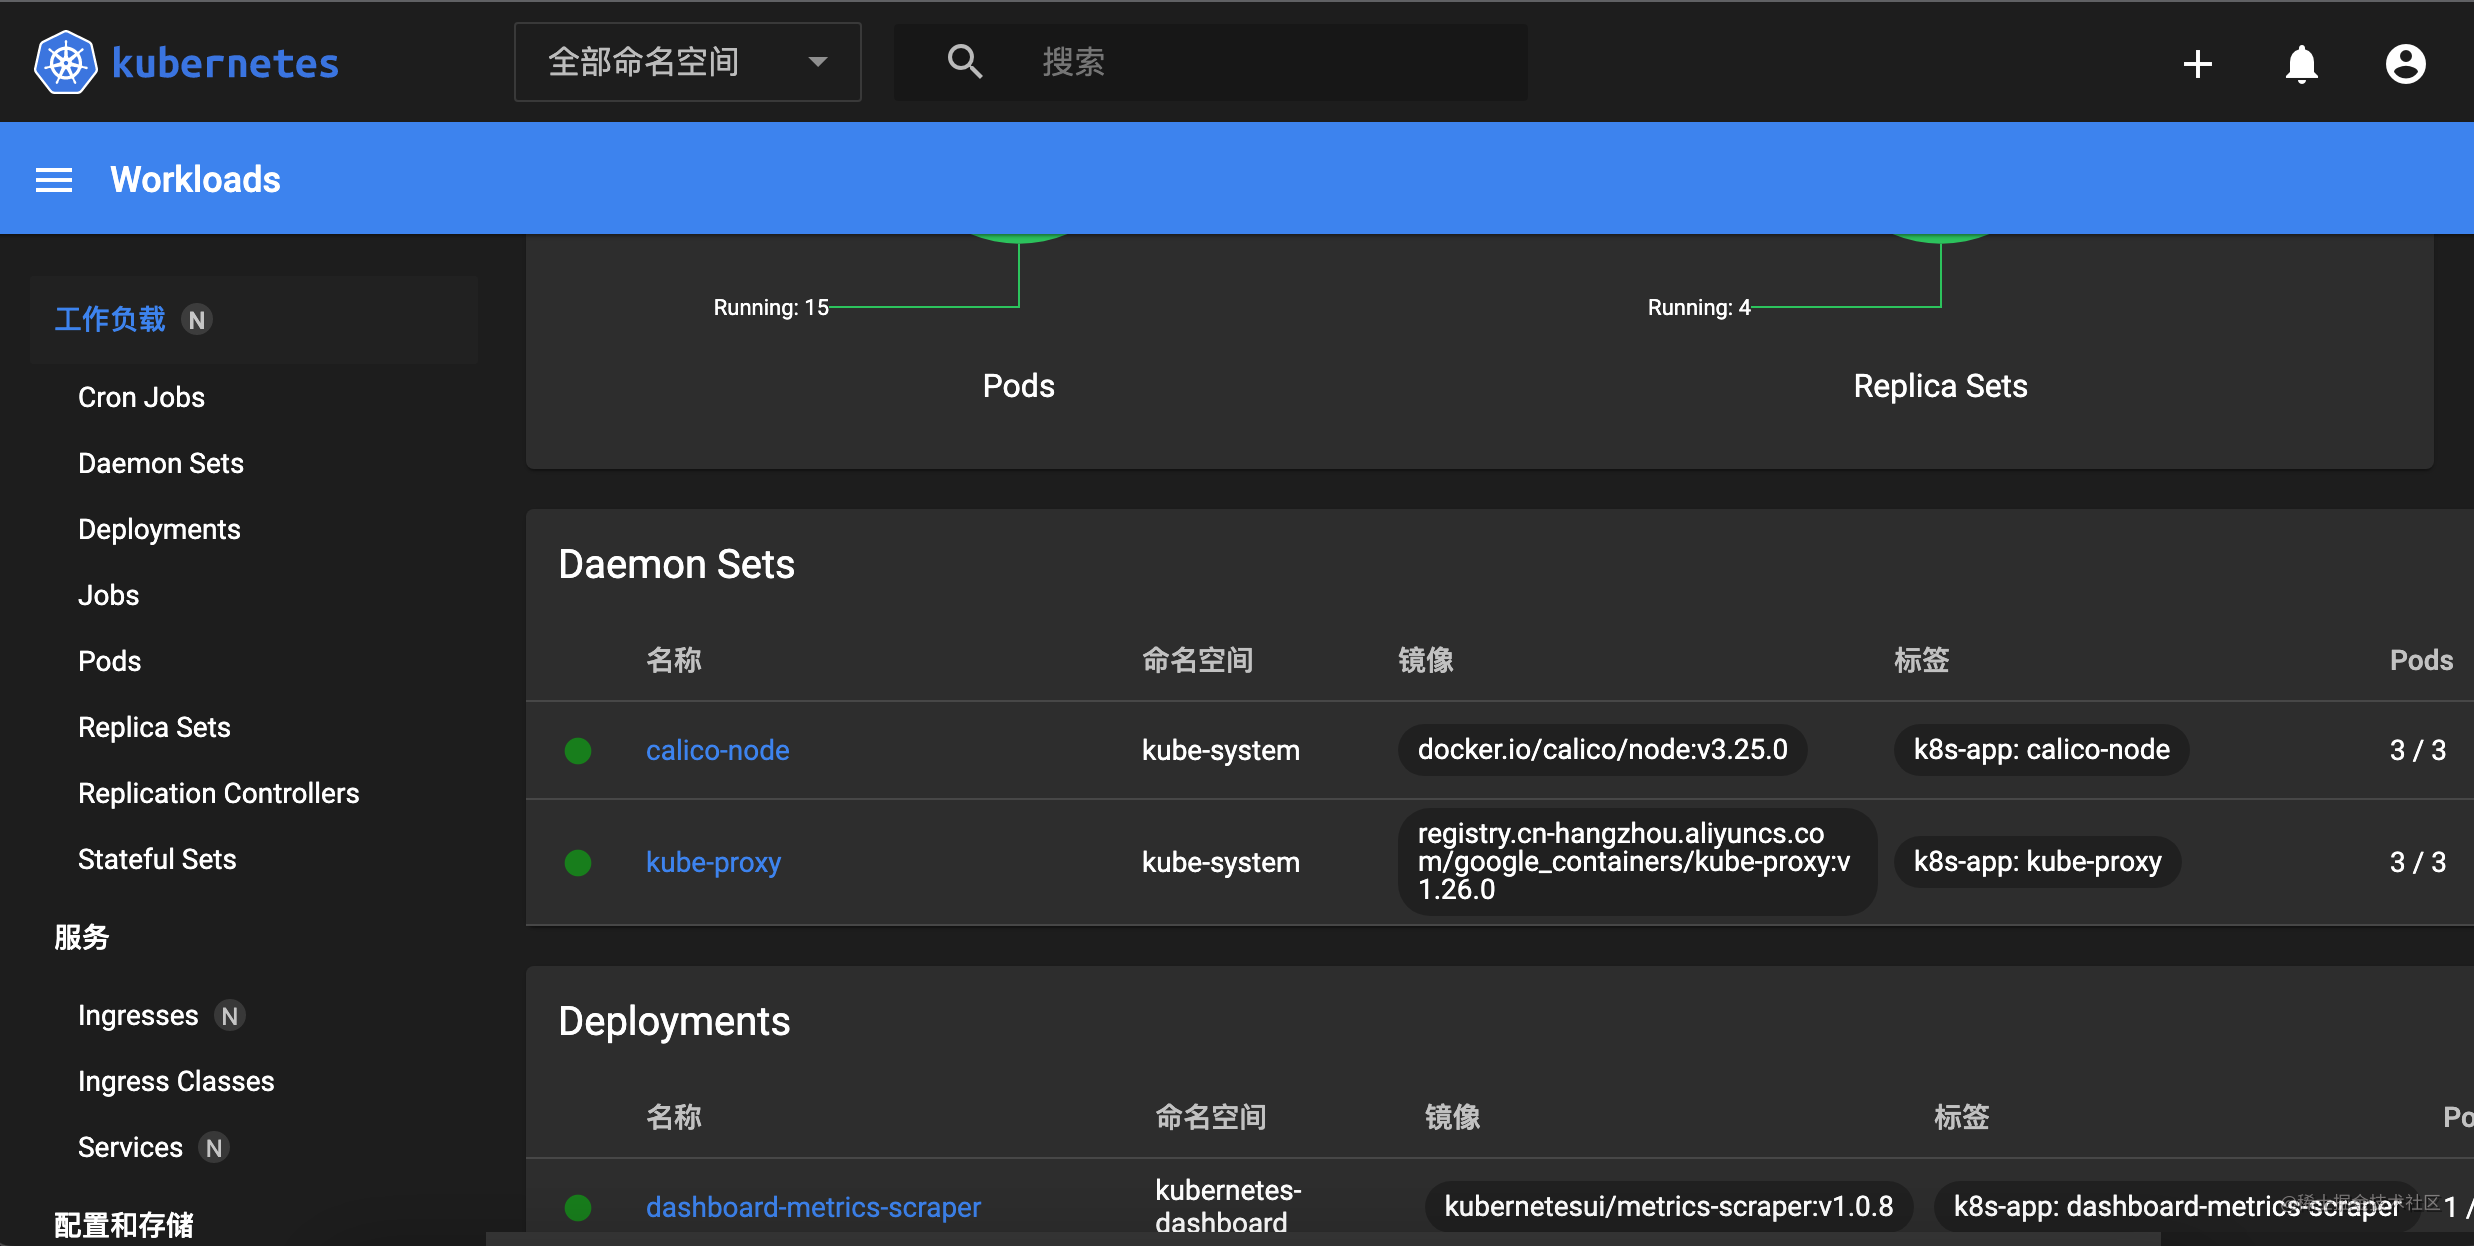
Task: Click the k8s-app: calico-node label chip
Action: point(2041,750)
